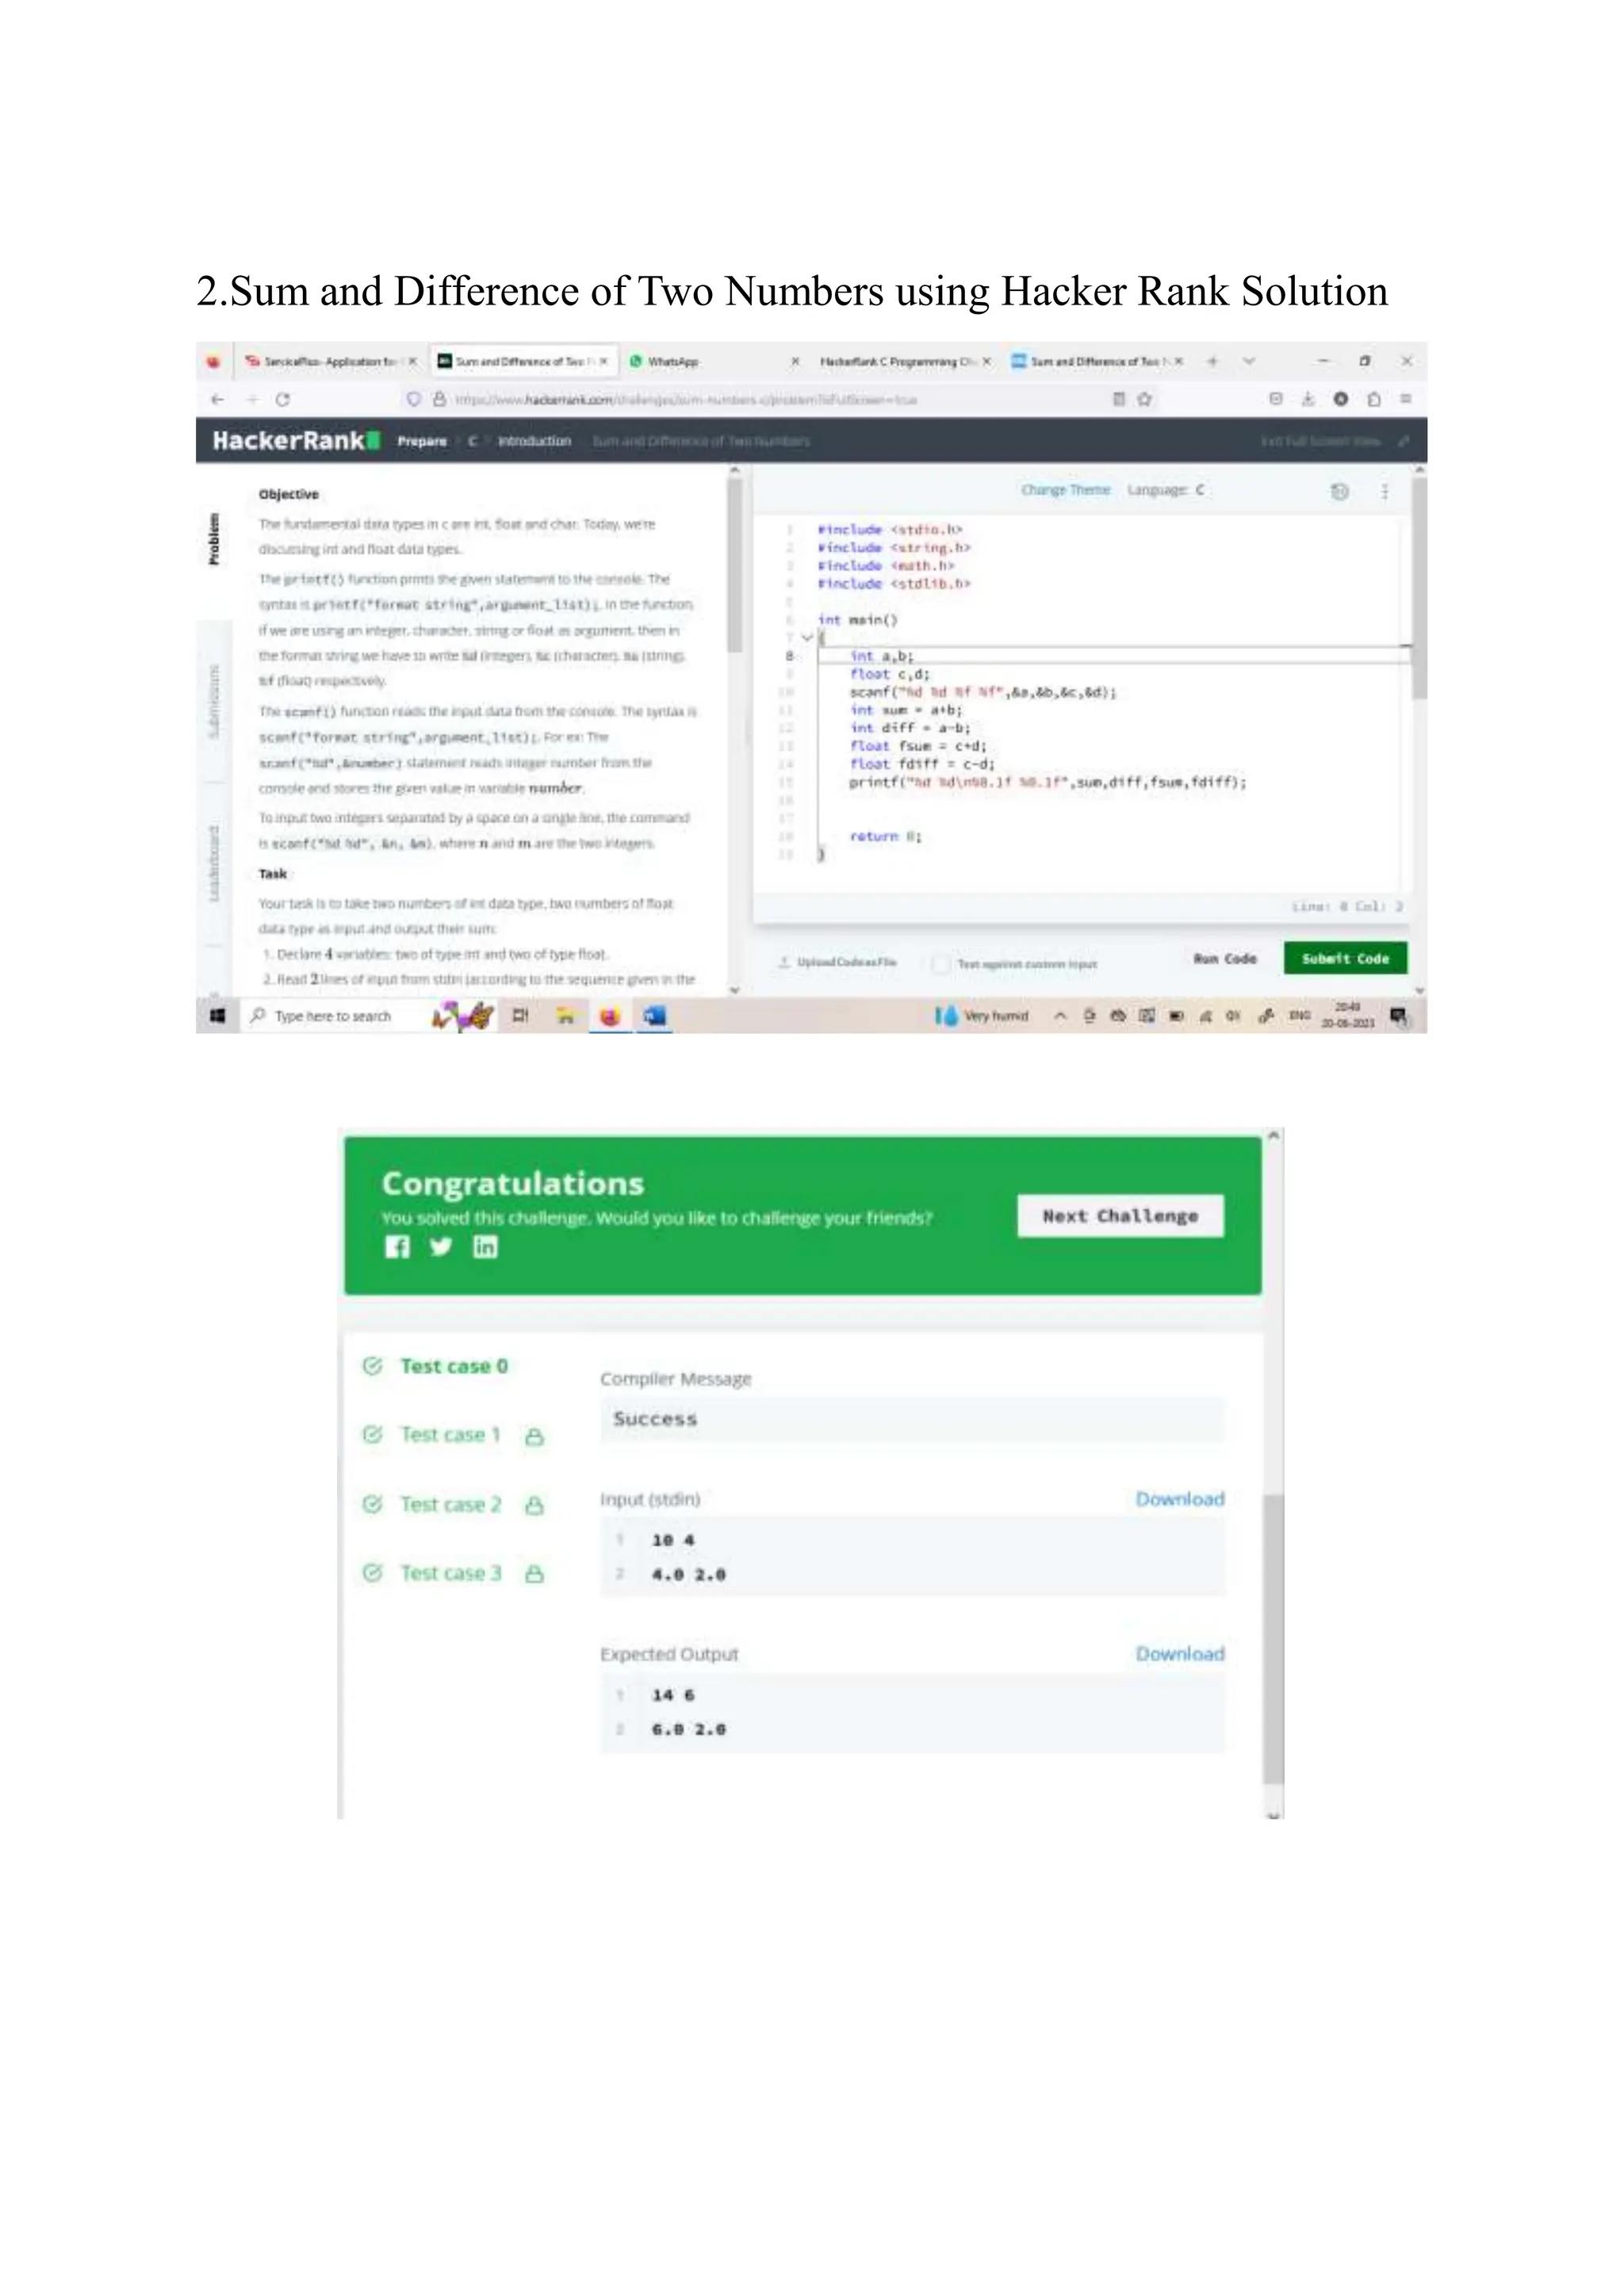Reload the HackerRank page
The image size is (1624, 2296).
tap(283, 399)
